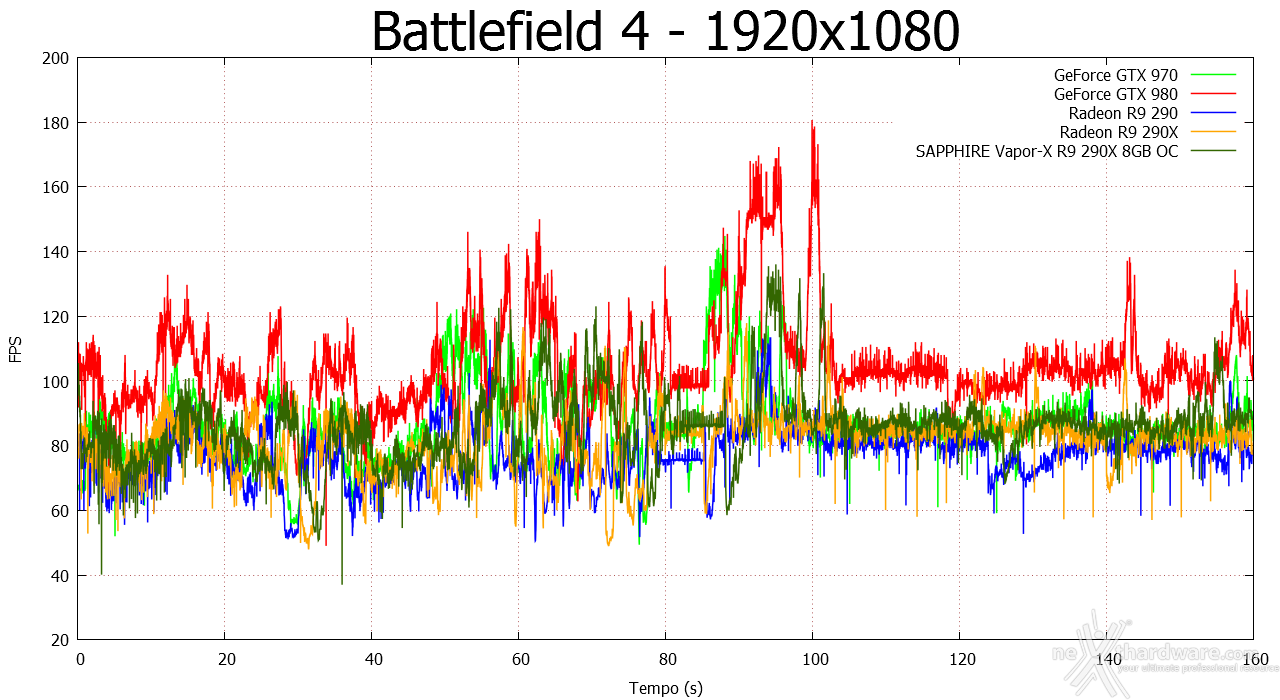Click the 80 x-axis tick value at bottom
Viewport: 1280px width, 700px height.
[666, 660]
